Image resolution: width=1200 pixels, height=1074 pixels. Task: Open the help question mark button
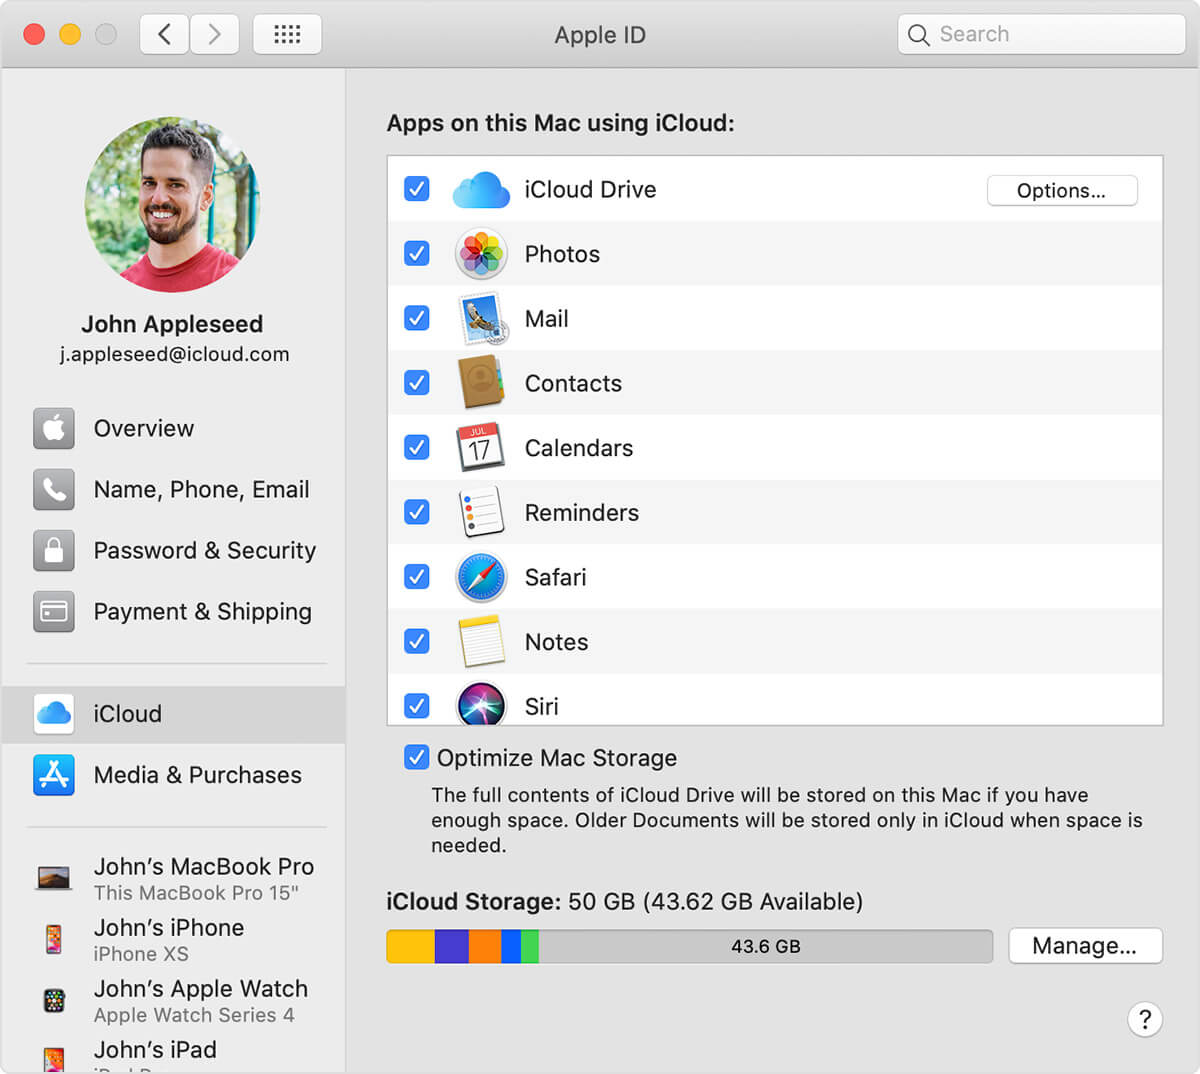[1145, 1019]
